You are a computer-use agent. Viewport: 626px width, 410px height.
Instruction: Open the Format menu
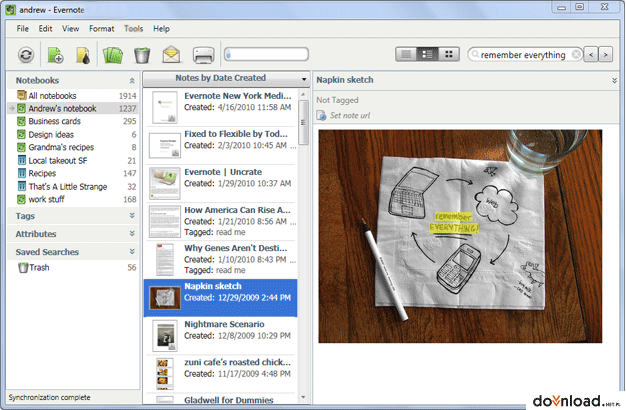pyautogui.click(x=101, y=29)
